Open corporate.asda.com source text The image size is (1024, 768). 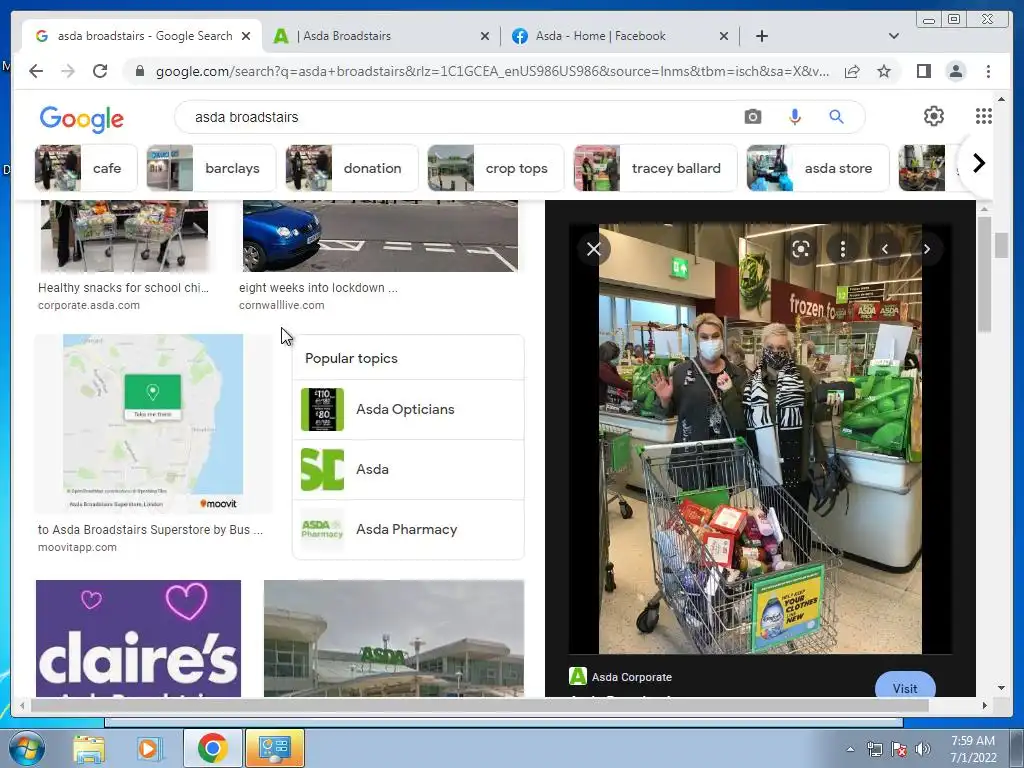(89, 305)
